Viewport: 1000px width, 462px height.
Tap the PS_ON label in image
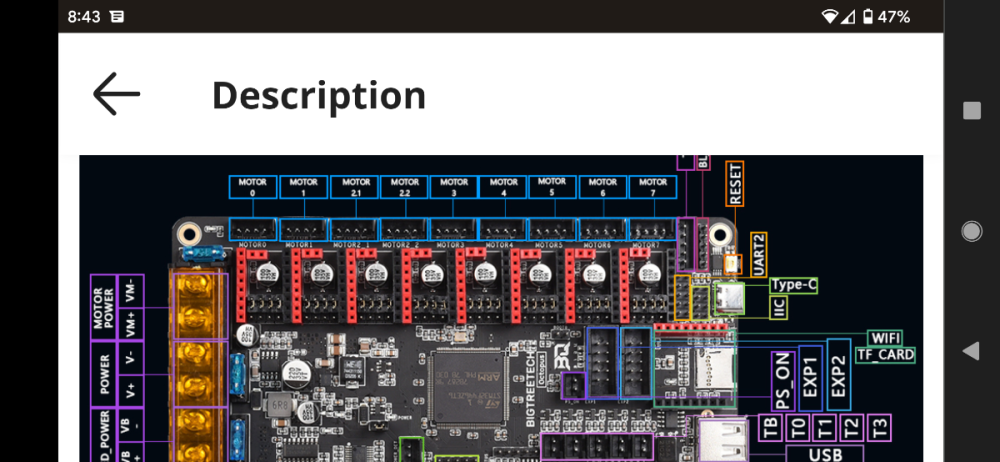pos(783,381)
